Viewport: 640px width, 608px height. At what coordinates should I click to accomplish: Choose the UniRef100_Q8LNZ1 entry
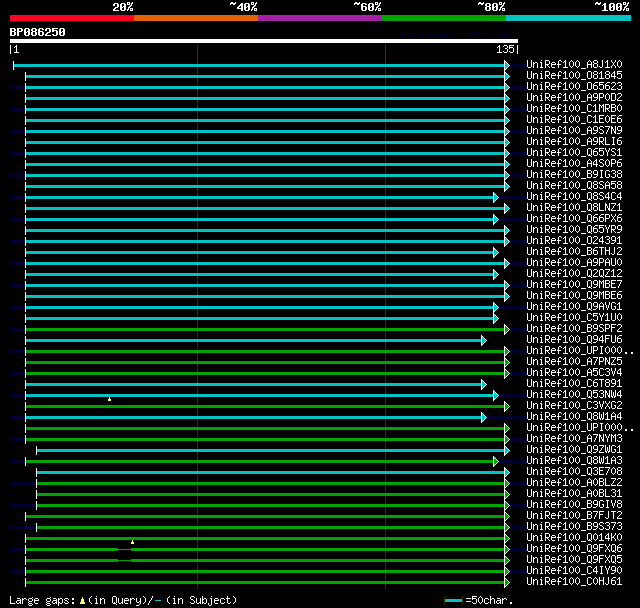tap(574, 208)
